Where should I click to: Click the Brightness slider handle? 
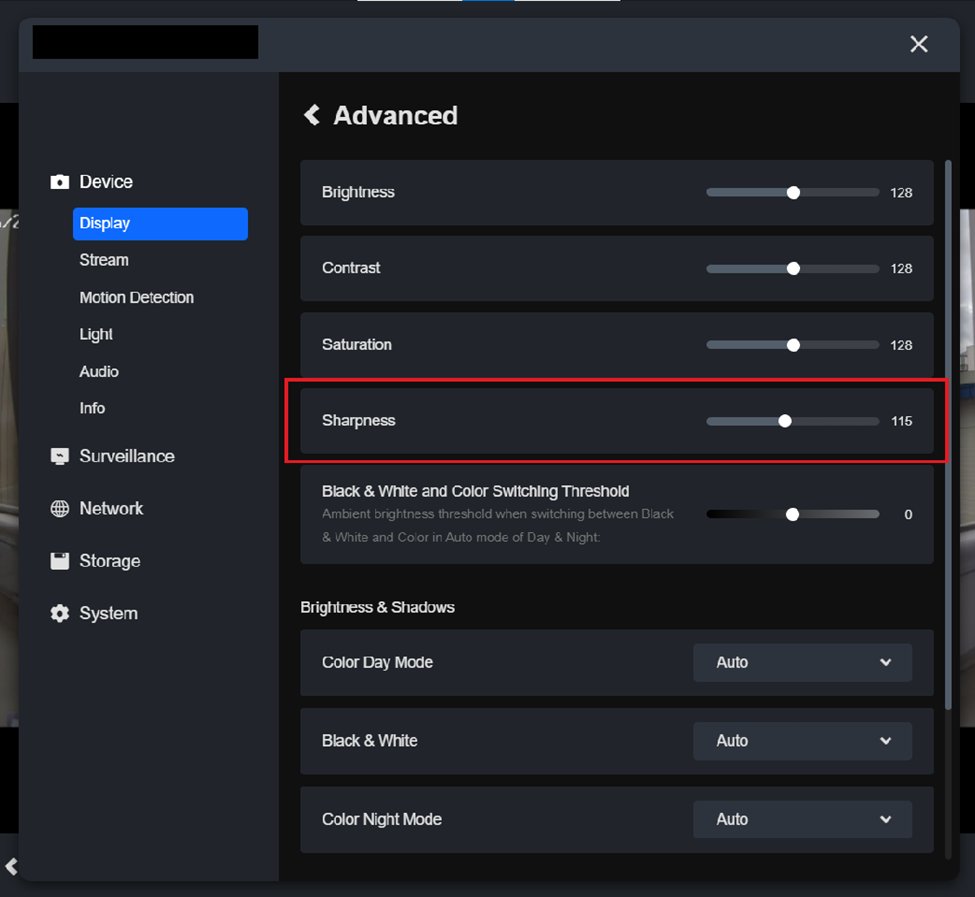[x=793, y=193]
